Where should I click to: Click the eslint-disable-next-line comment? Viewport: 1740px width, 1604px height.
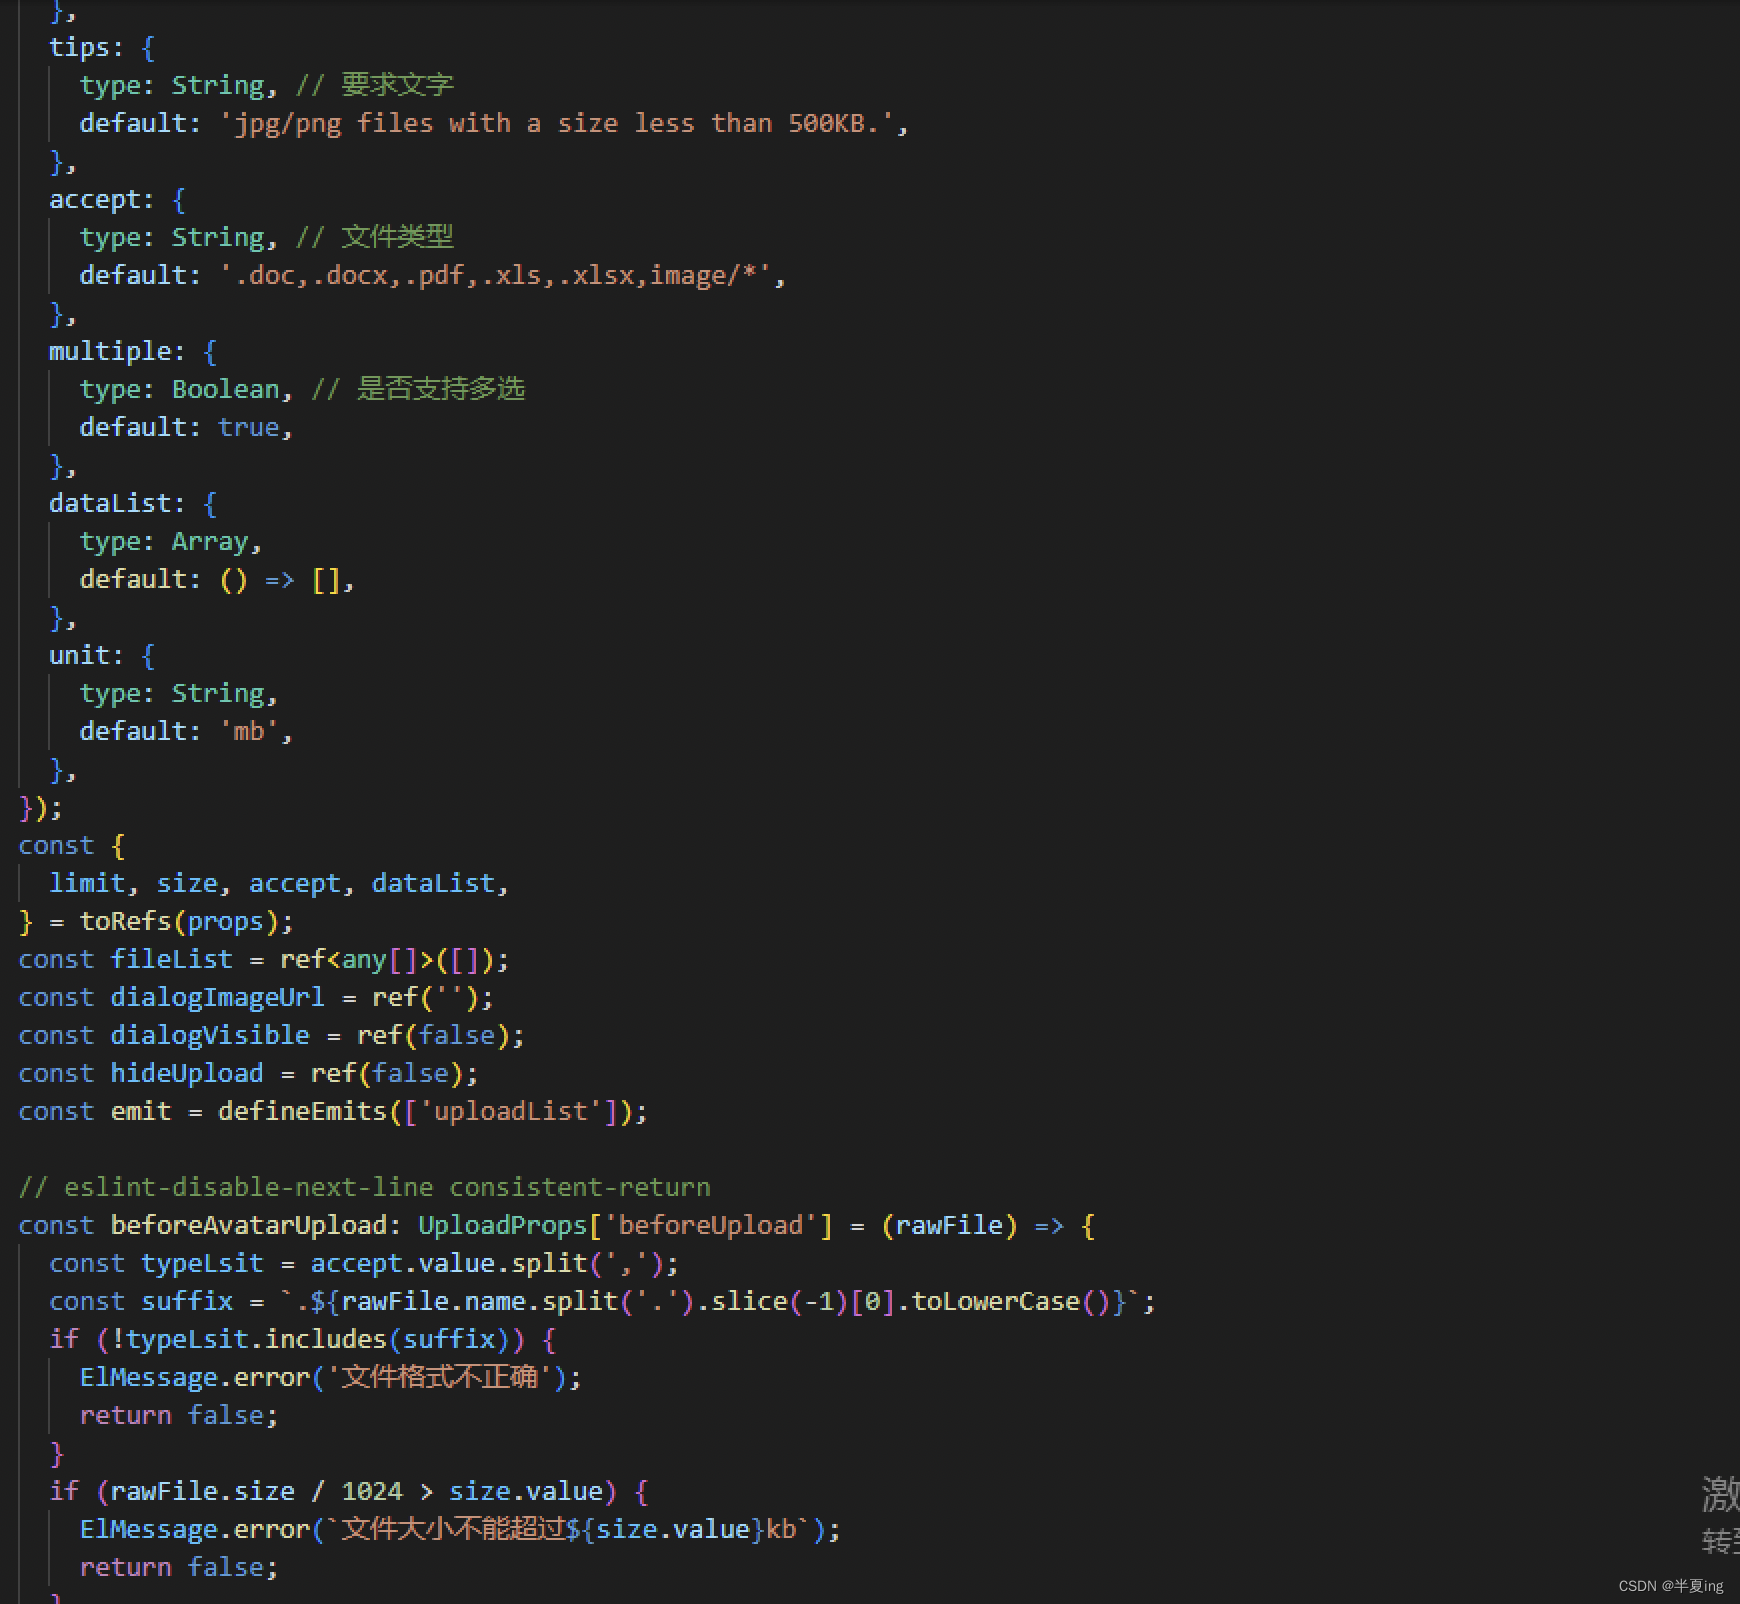[x=364, y=1187]
